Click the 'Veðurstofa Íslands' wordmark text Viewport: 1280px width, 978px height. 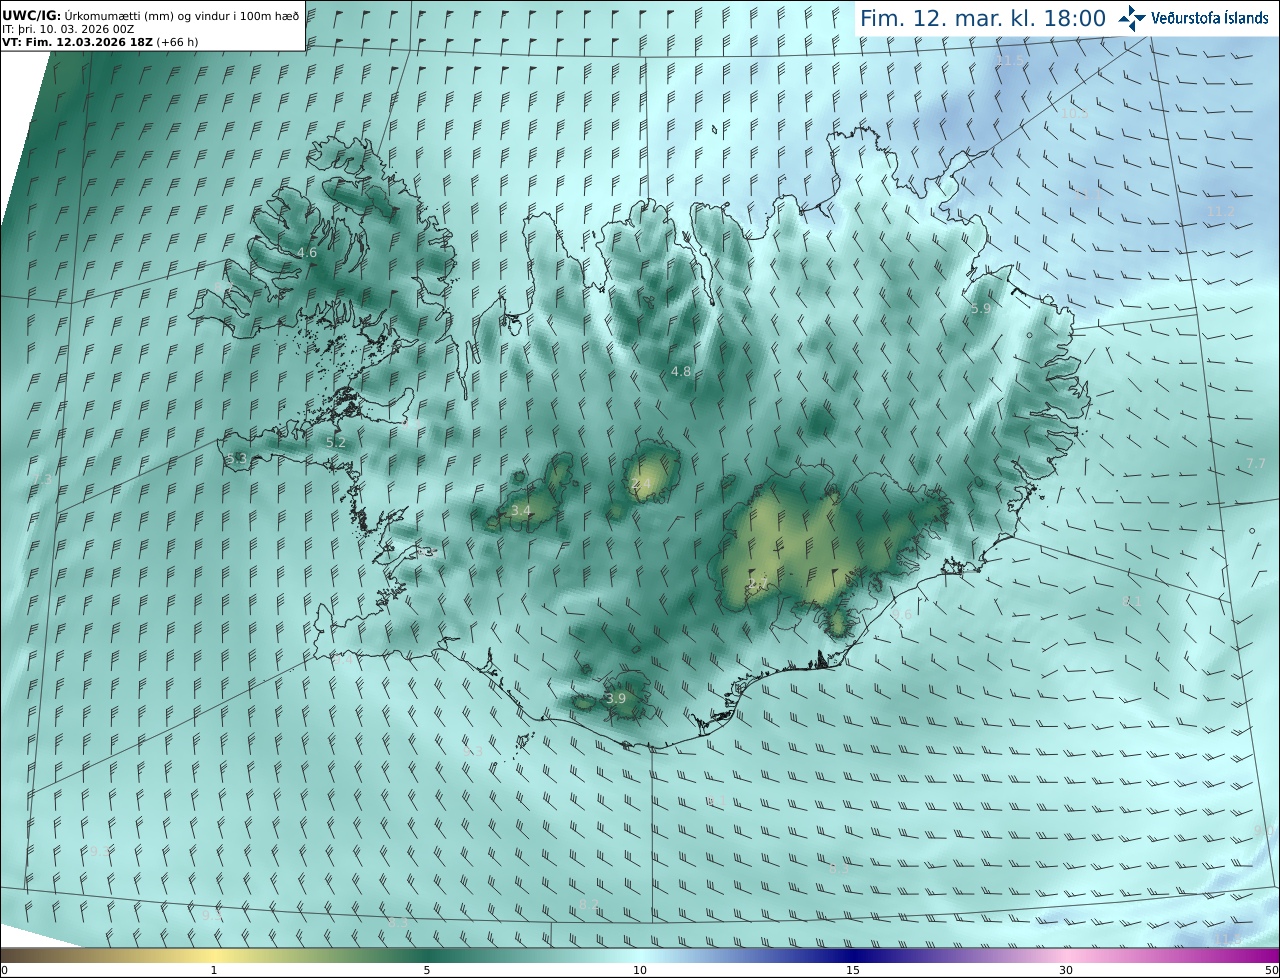click(1210, 18)
